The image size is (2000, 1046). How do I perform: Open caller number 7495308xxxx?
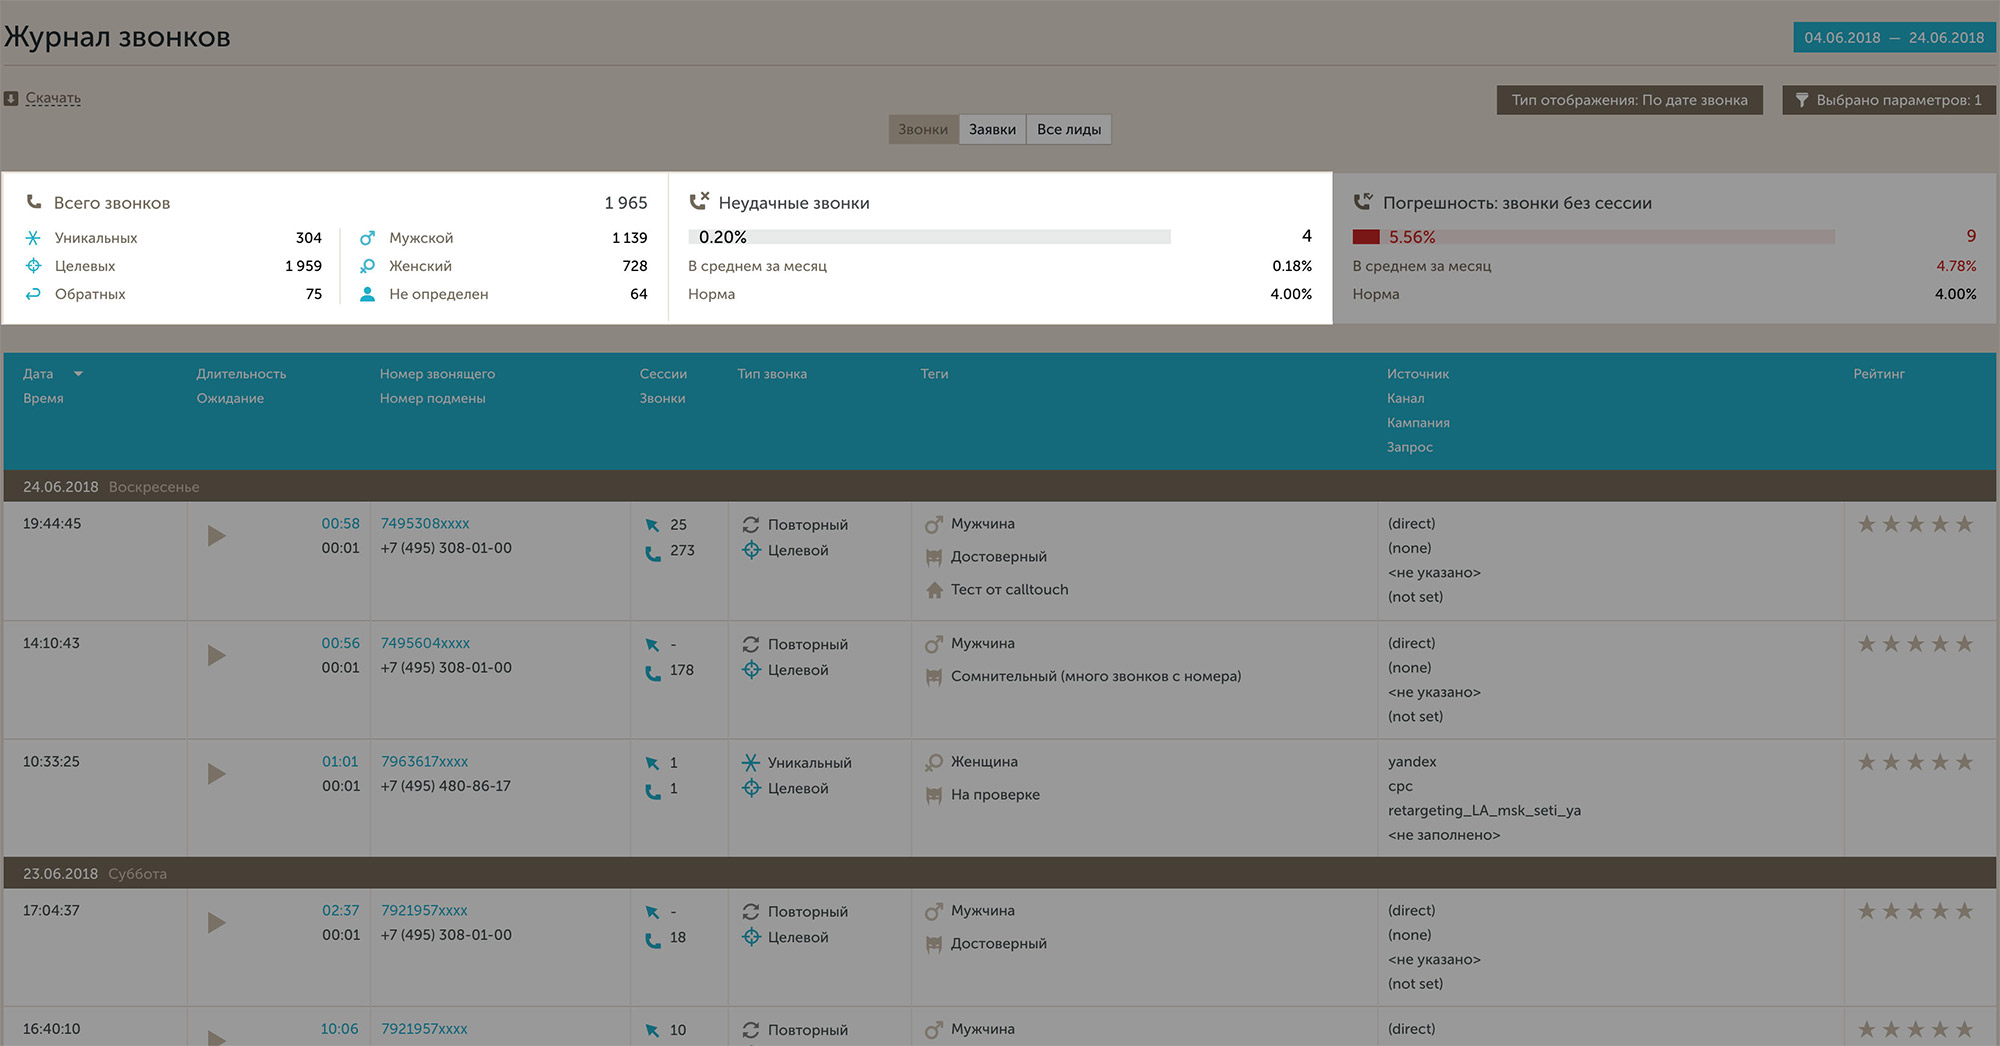coord(425,523)
